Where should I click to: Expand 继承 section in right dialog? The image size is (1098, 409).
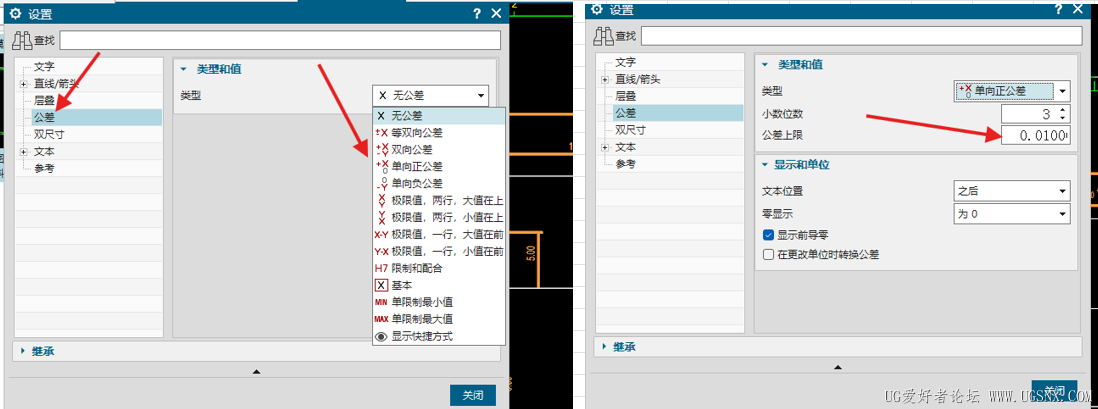pyautogui.click(x=604, y=347)
